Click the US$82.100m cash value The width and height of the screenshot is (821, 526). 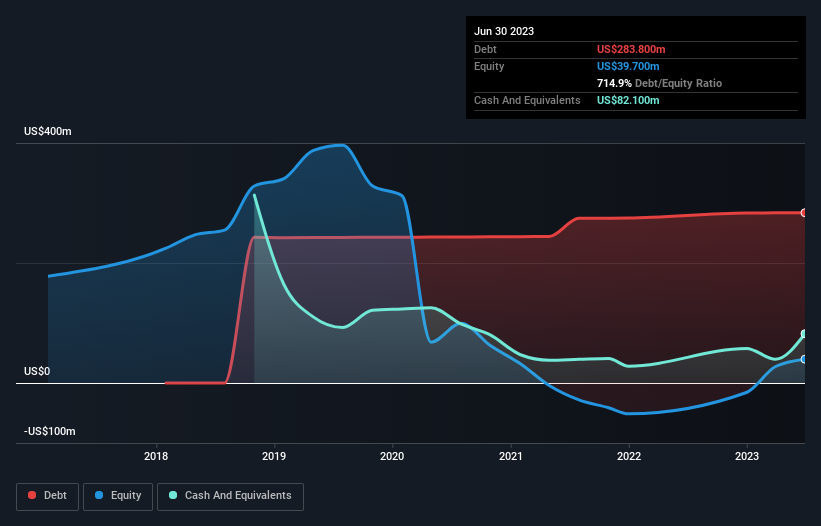coord(628,100)
